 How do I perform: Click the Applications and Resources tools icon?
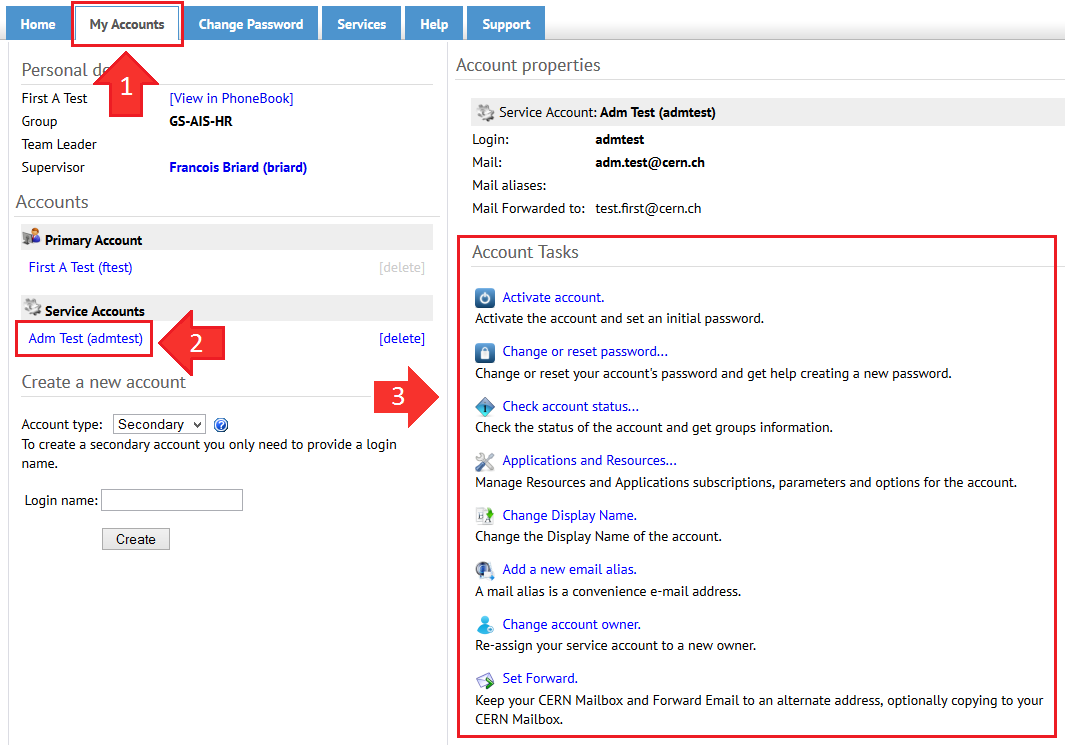(485, 461)
